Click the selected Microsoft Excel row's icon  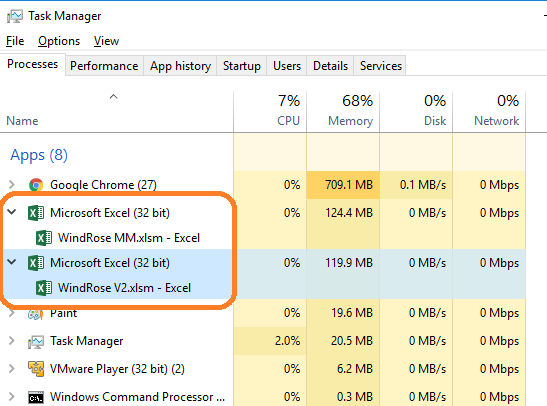coord(36,263)
